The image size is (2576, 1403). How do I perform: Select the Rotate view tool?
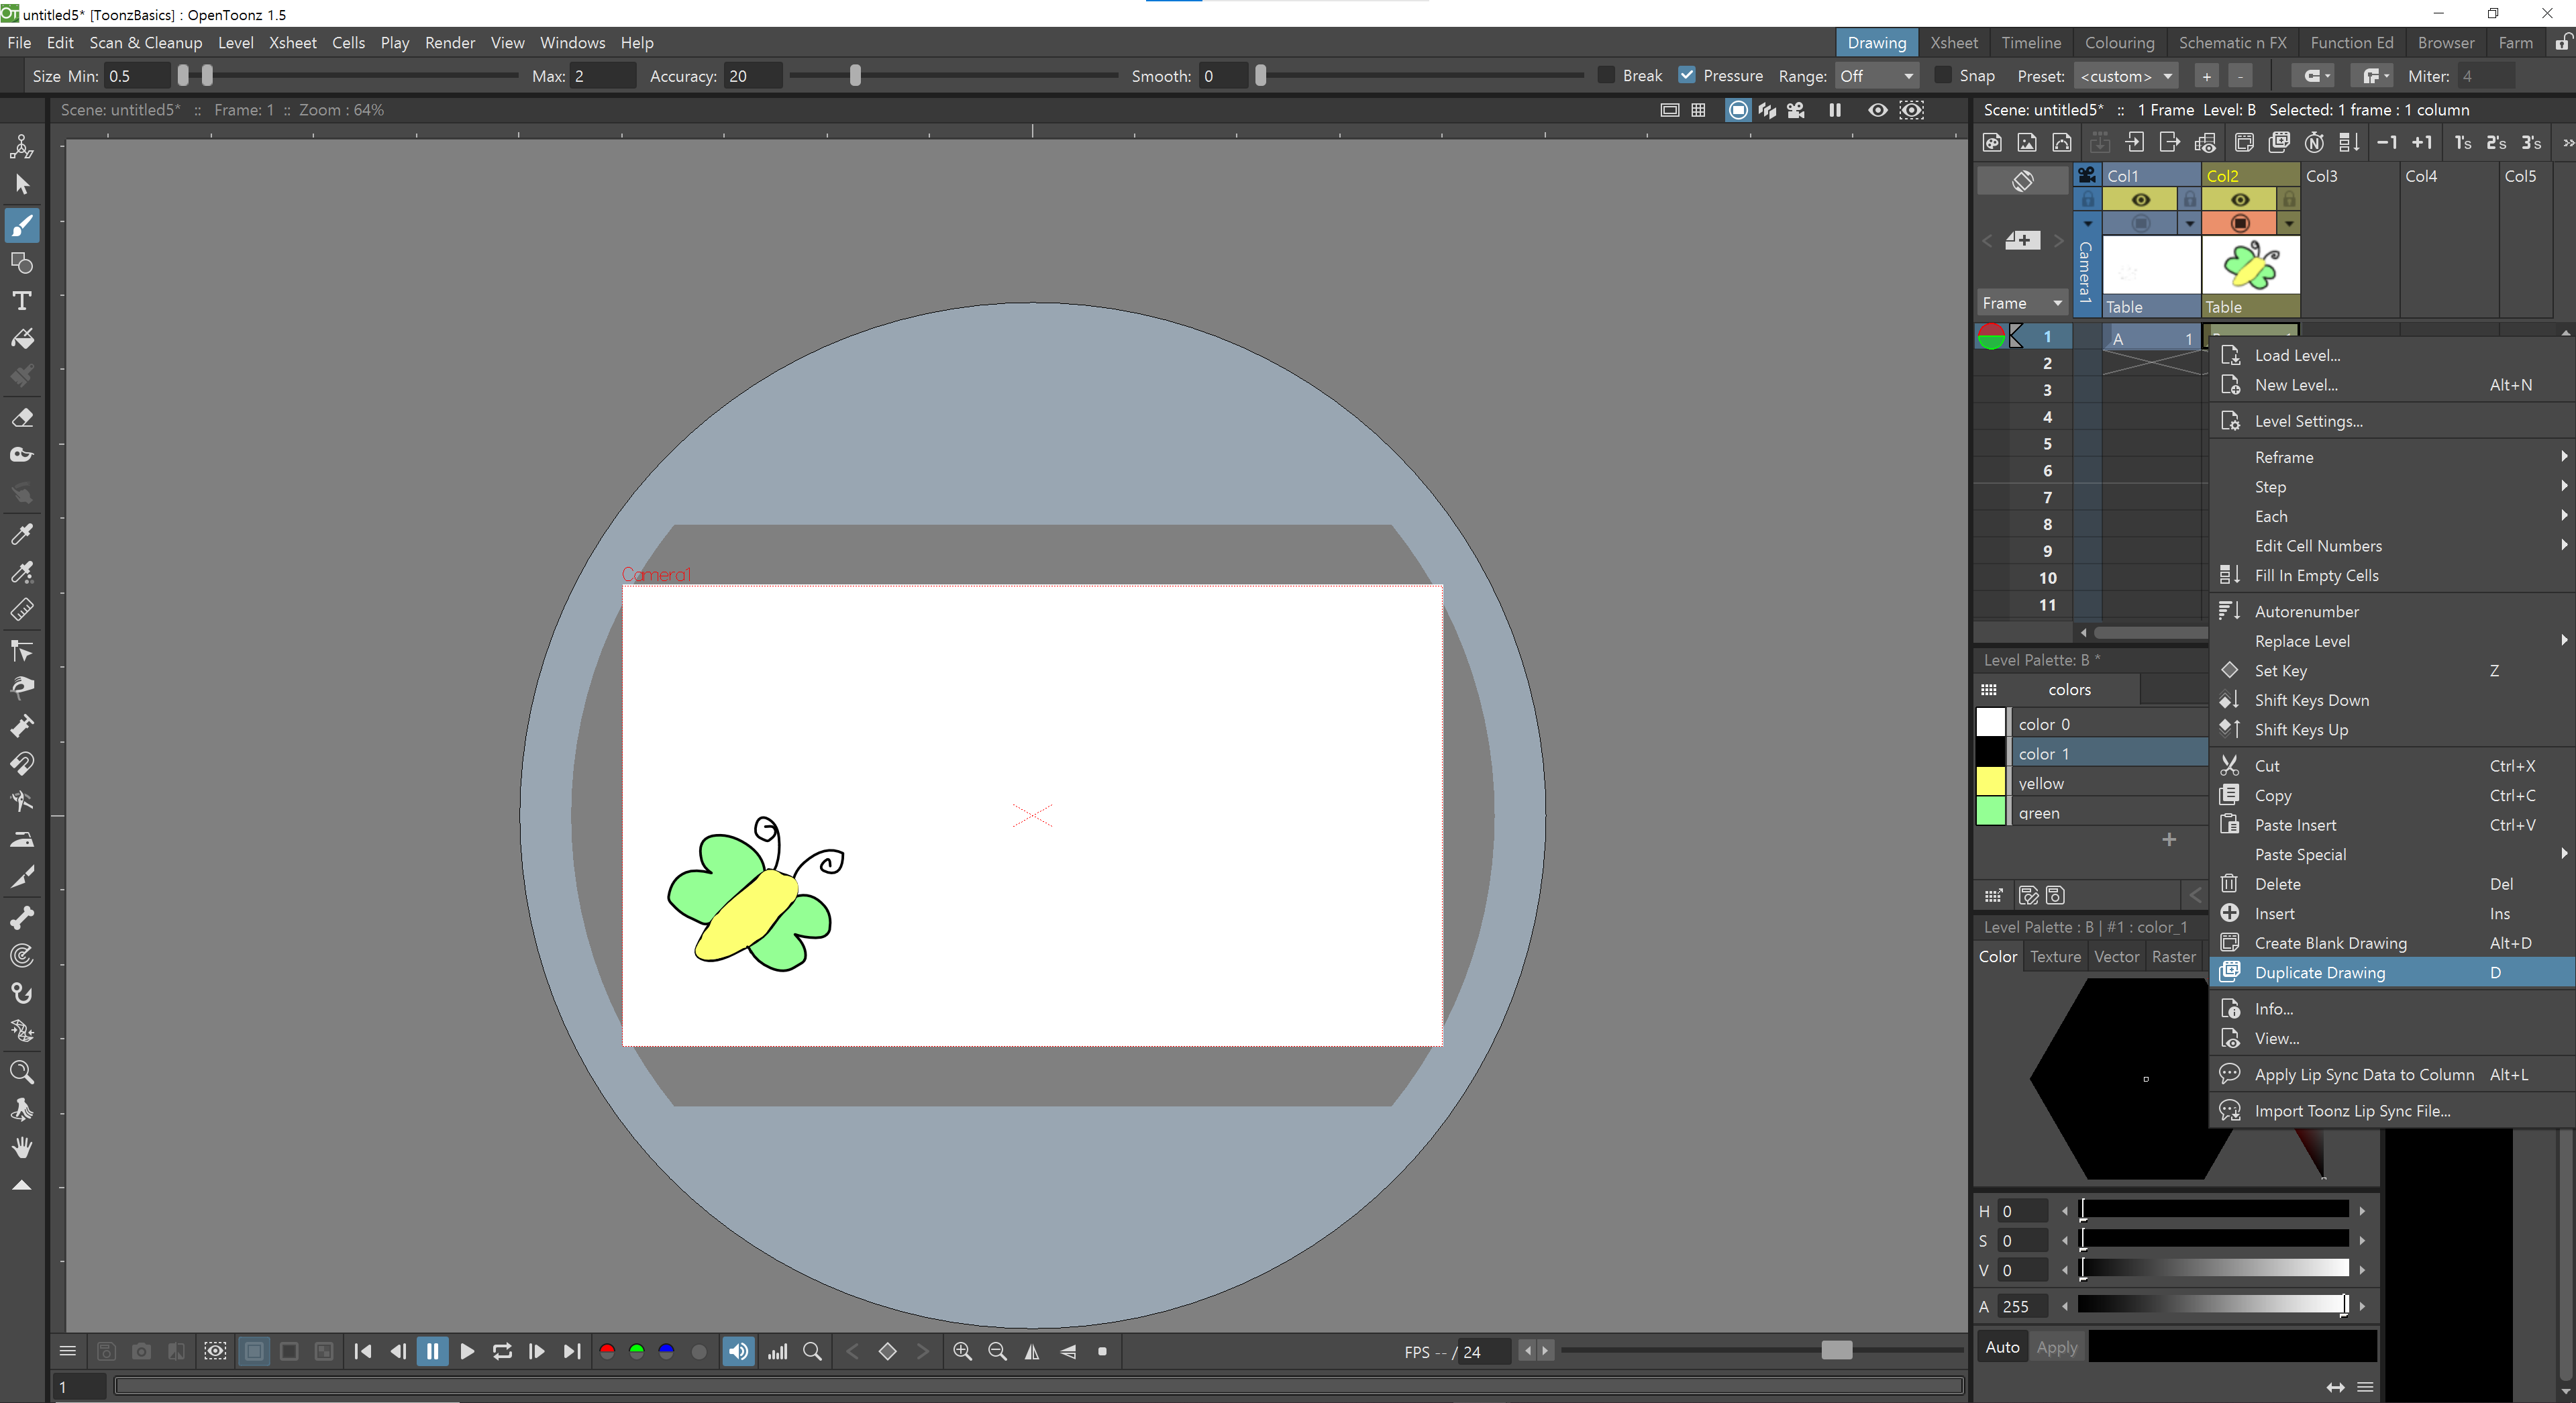tap(22, 1110)
